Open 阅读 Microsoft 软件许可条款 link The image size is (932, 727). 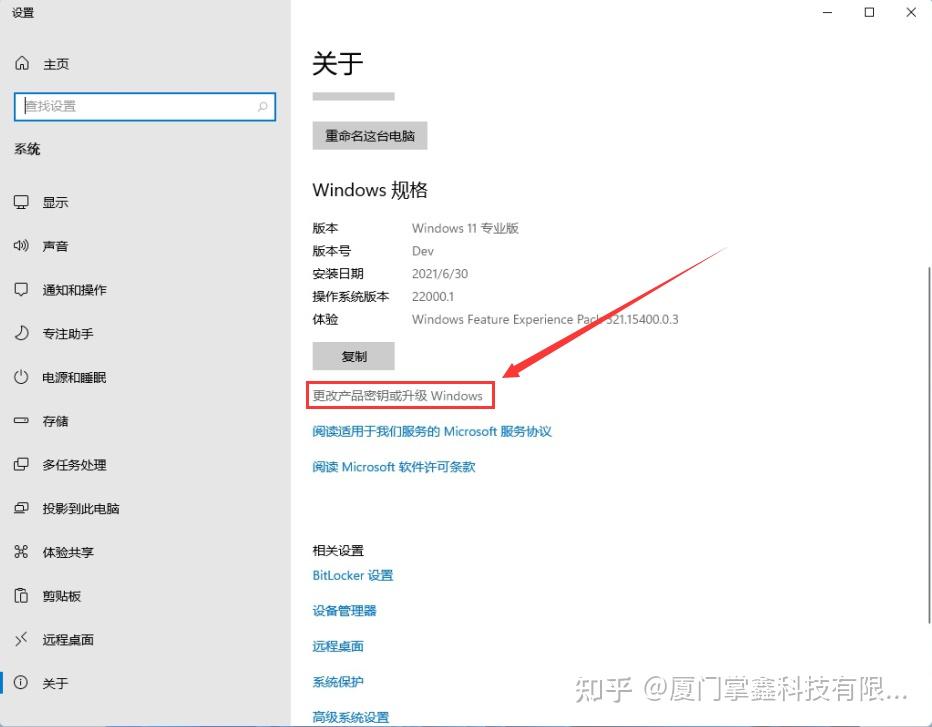coord(394,467)
